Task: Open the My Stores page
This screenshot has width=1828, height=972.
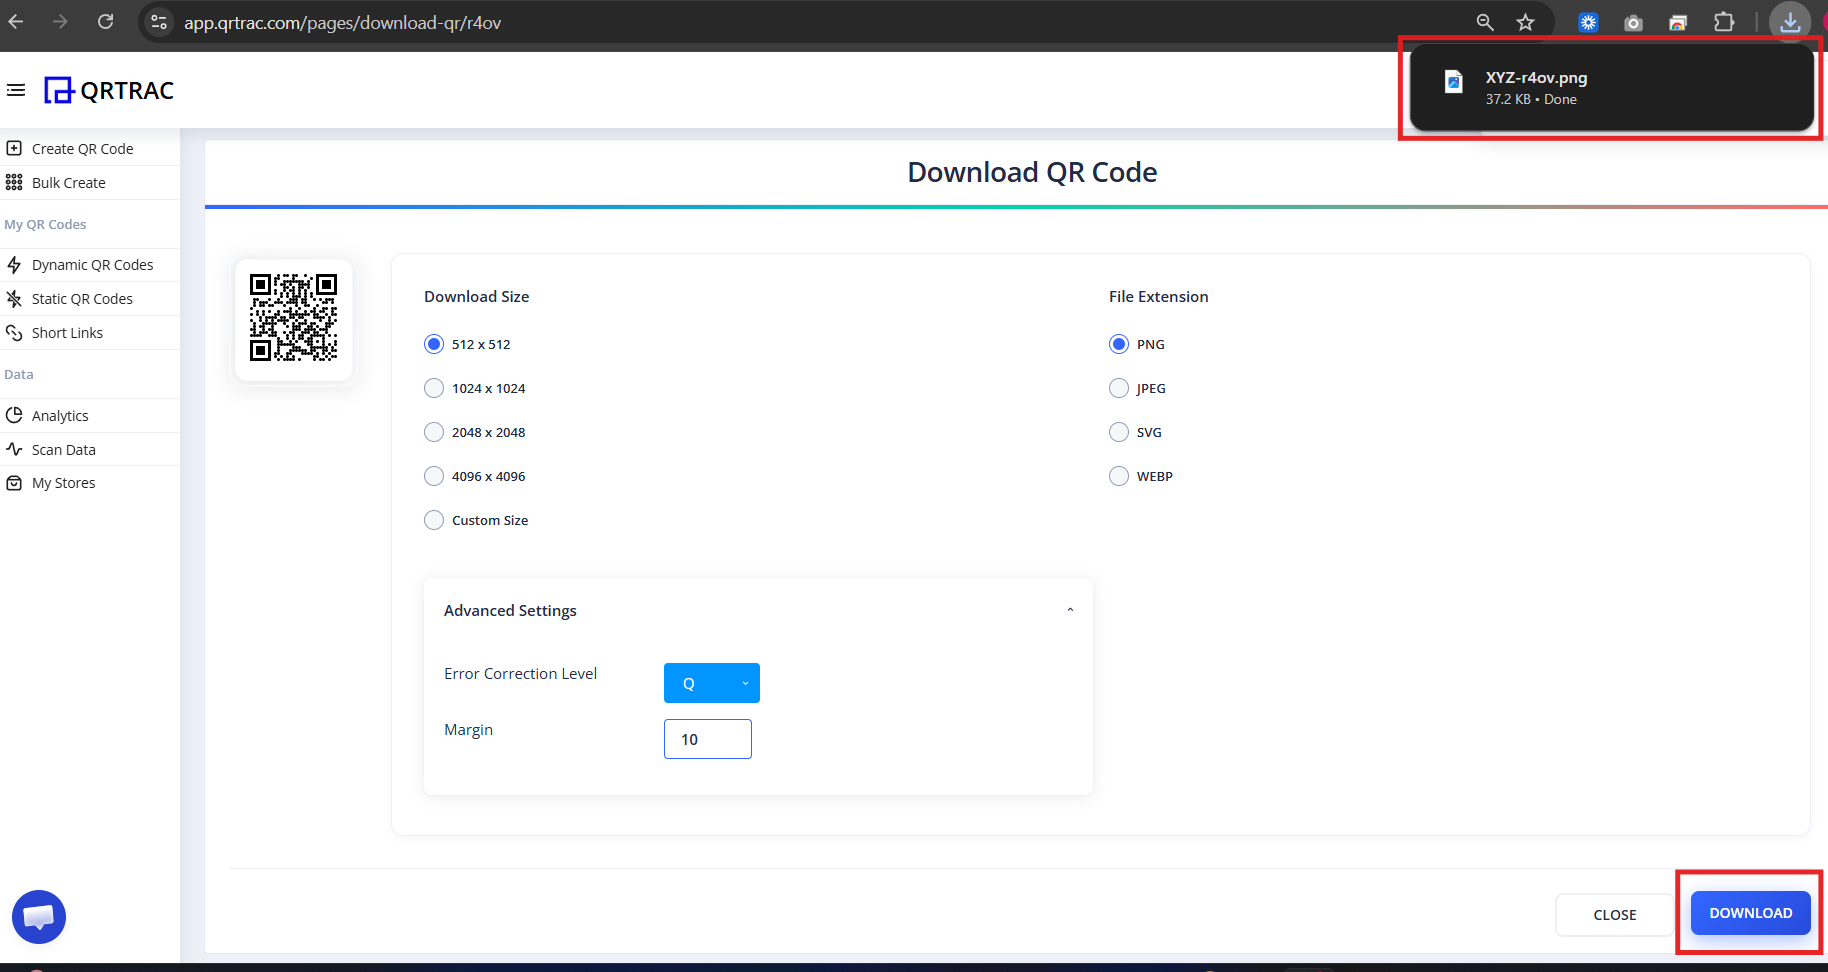Action: pos(63,482)
